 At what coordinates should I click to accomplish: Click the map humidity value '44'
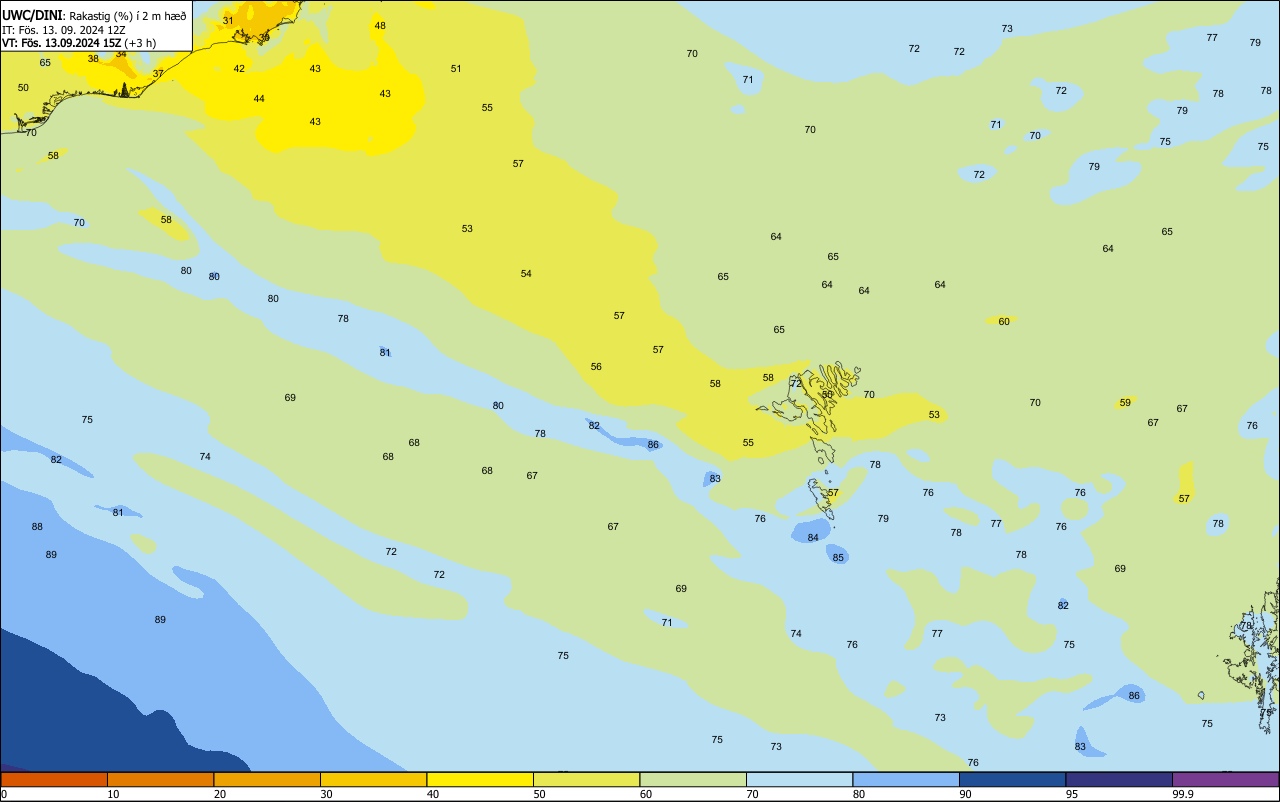point(259,98)
